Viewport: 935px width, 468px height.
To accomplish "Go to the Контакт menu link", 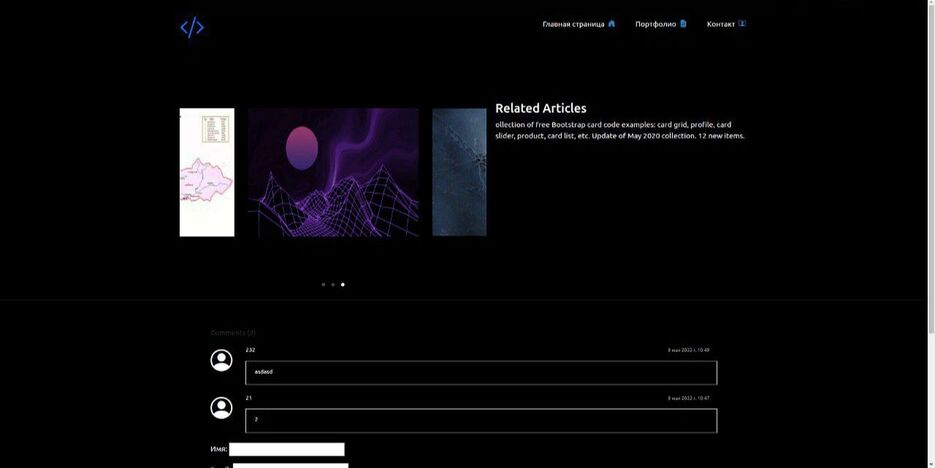I will tap(720, 24).
